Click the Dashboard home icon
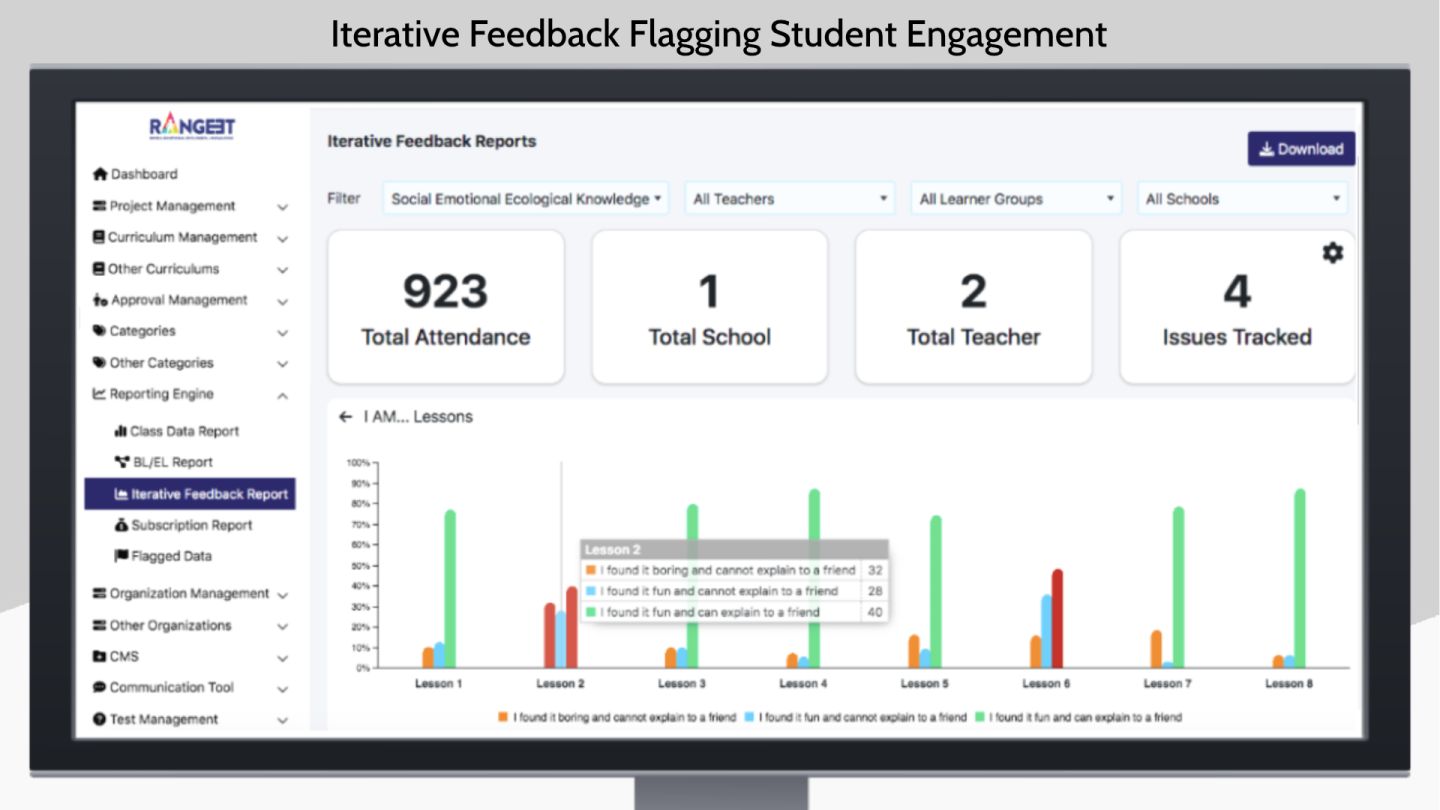This screenshot has height=810, width=1440. pyautogui.click(x=100, y=174)
